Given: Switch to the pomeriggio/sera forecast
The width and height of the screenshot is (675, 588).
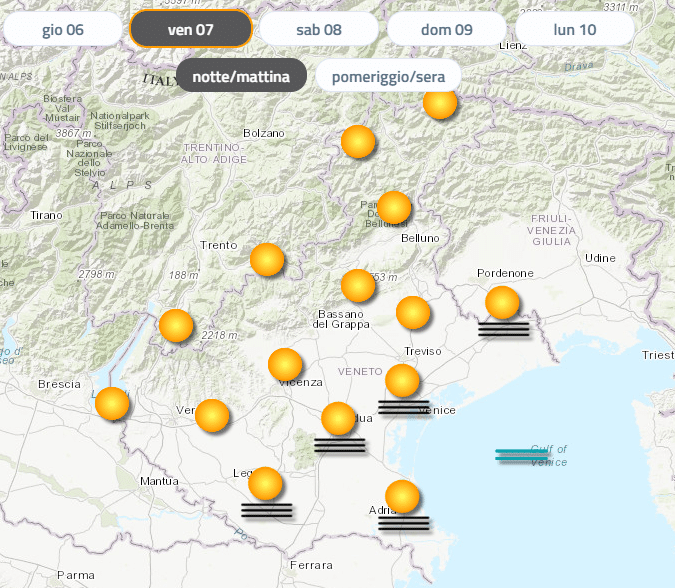Looking at the screenshot, I should coord(388,75).
